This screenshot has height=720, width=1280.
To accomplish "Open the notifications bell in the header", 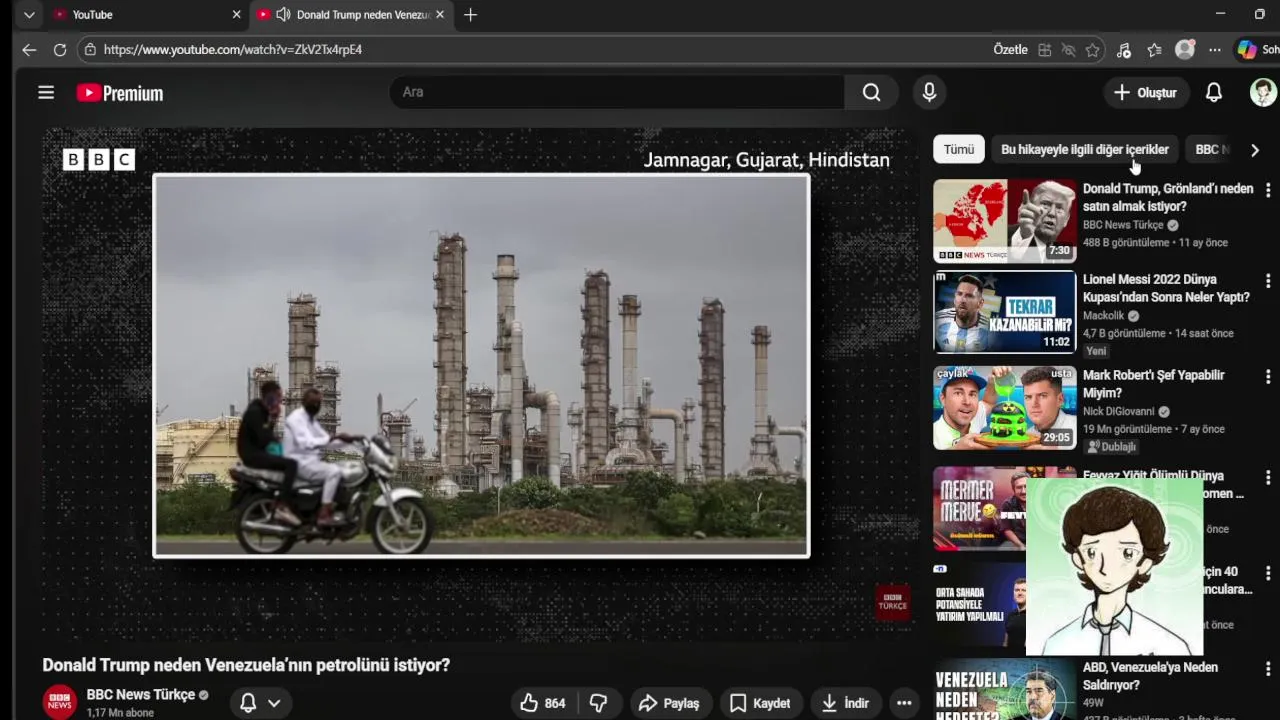I will (1213, 92).
